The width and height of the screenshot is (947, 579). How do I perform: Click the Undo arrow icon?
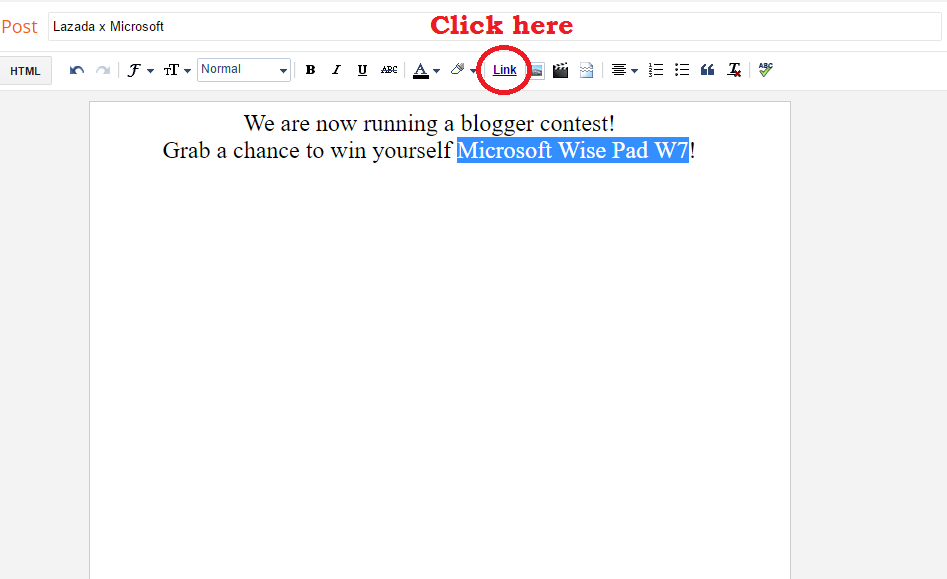click(77, 70)
